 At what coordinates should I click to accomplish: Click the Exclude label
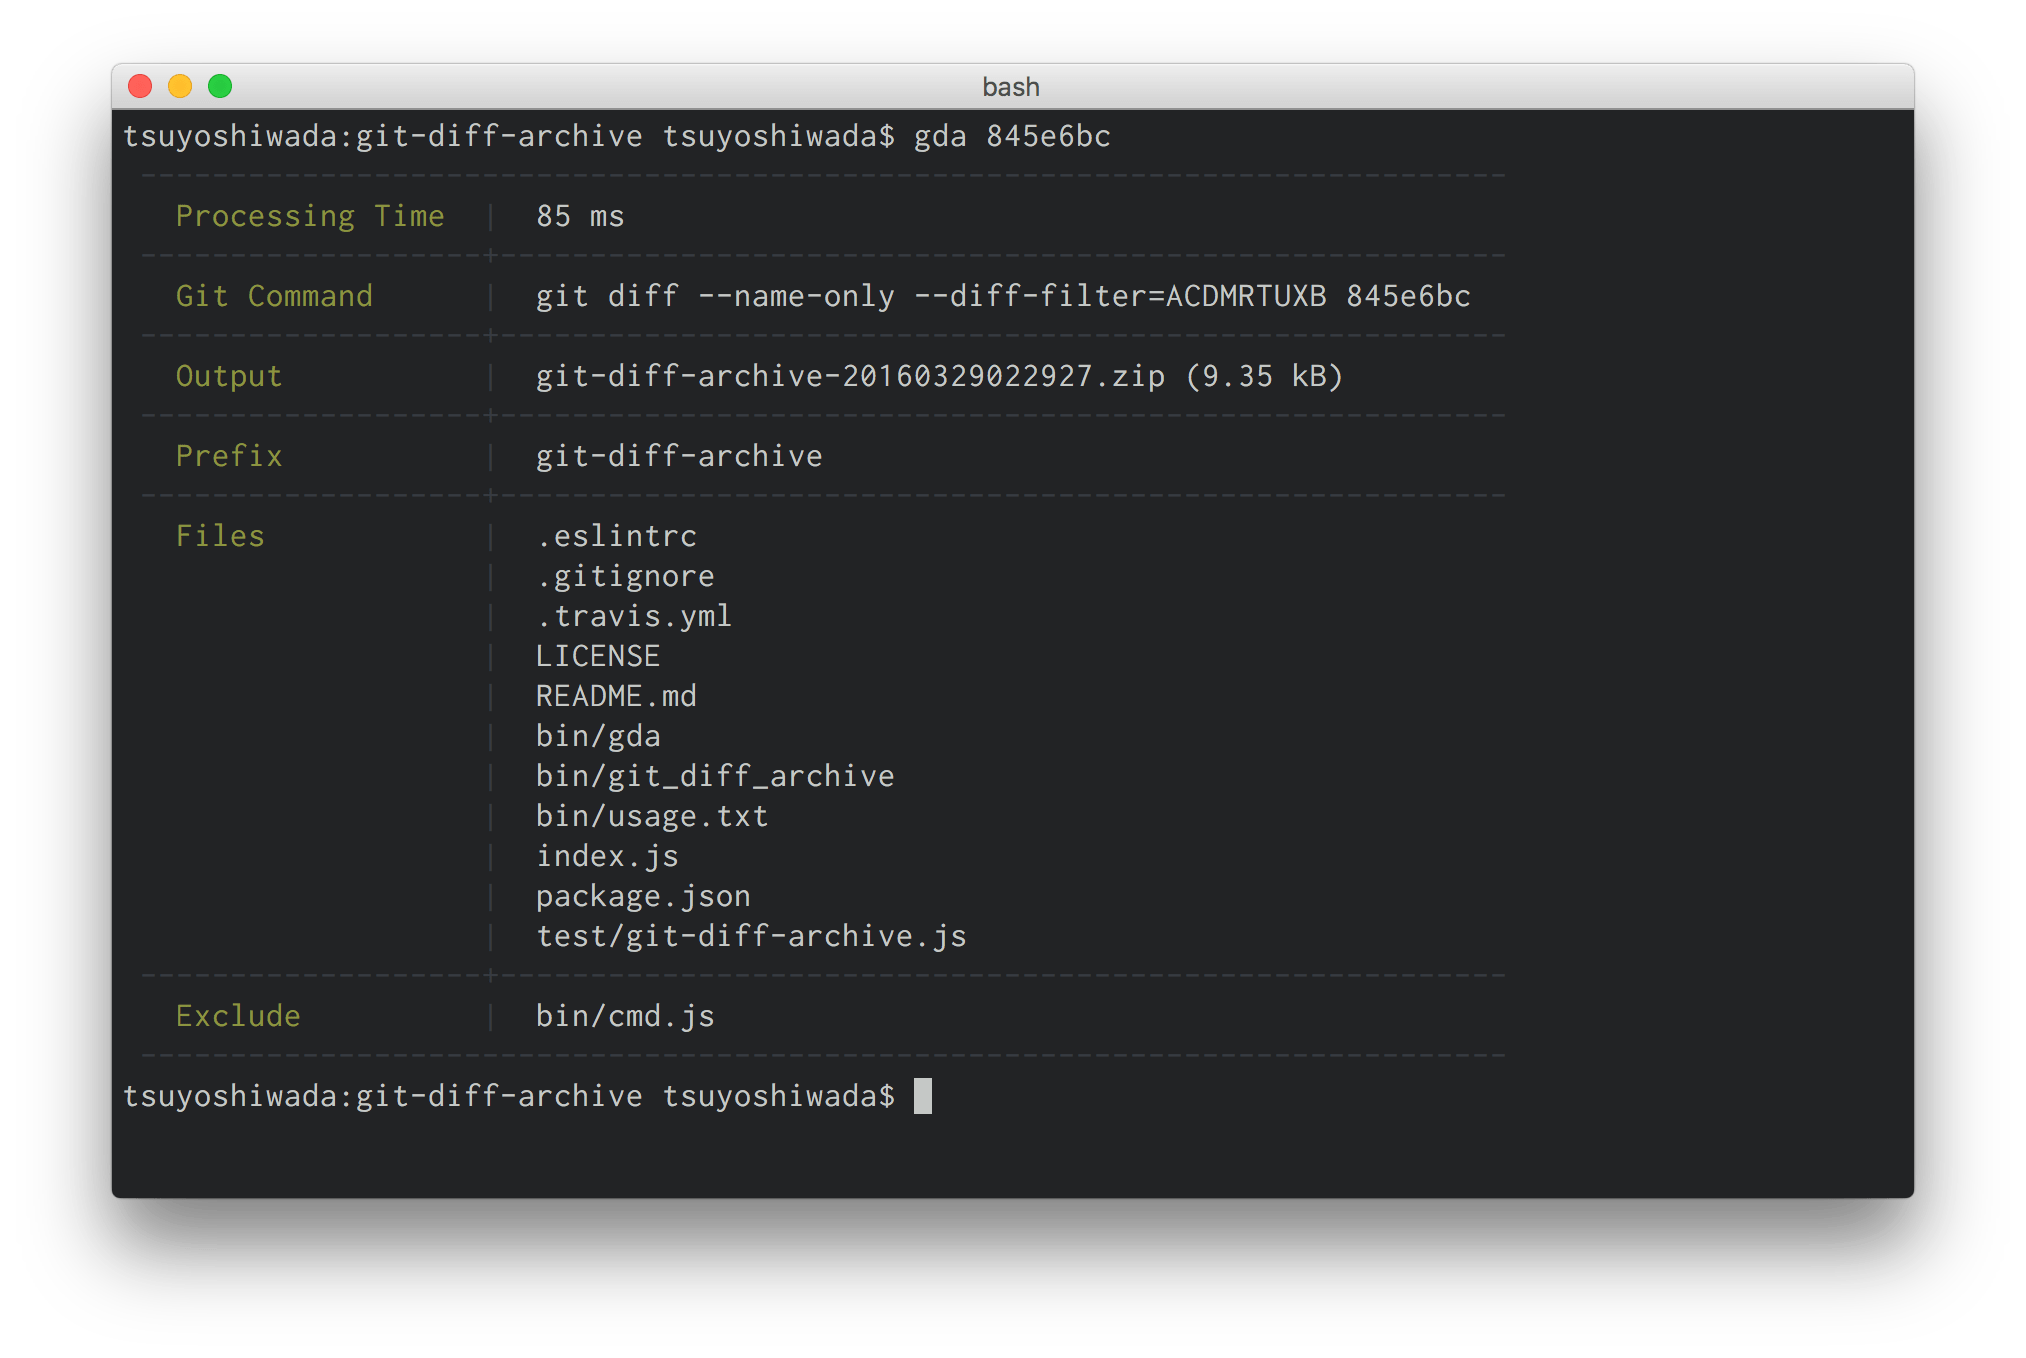(x=238, y=1015)
